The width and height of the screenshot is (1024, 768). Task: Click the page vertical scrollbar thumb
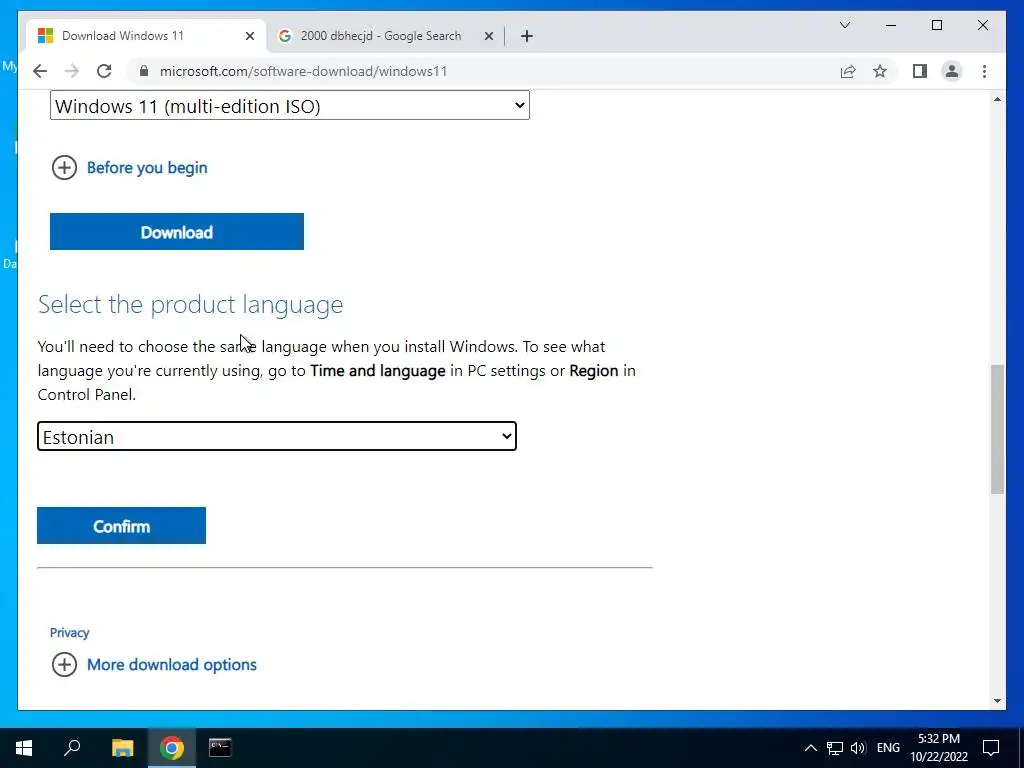(x=997, y=429)
